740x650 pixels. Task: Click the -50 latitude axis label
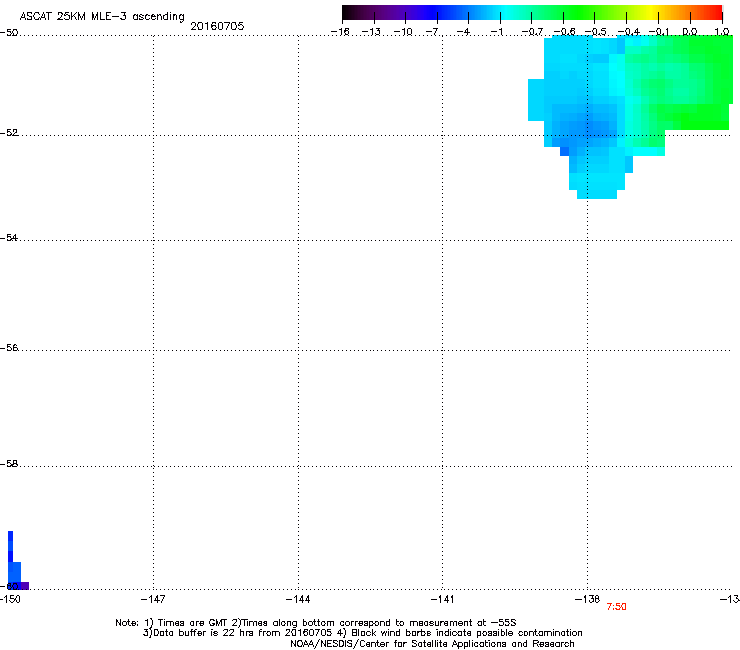point(9,33)
